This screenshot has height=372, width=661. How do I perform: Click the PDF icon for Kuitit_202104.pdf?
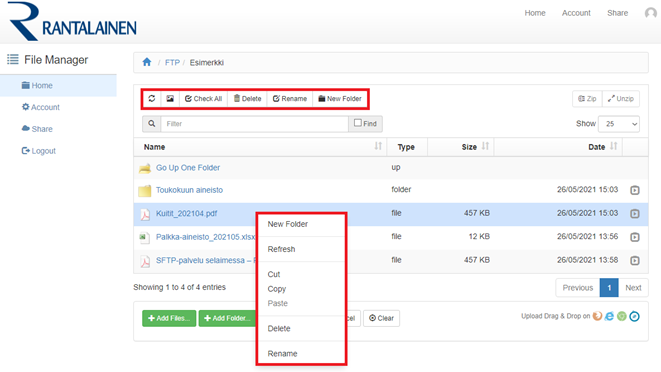145,215
